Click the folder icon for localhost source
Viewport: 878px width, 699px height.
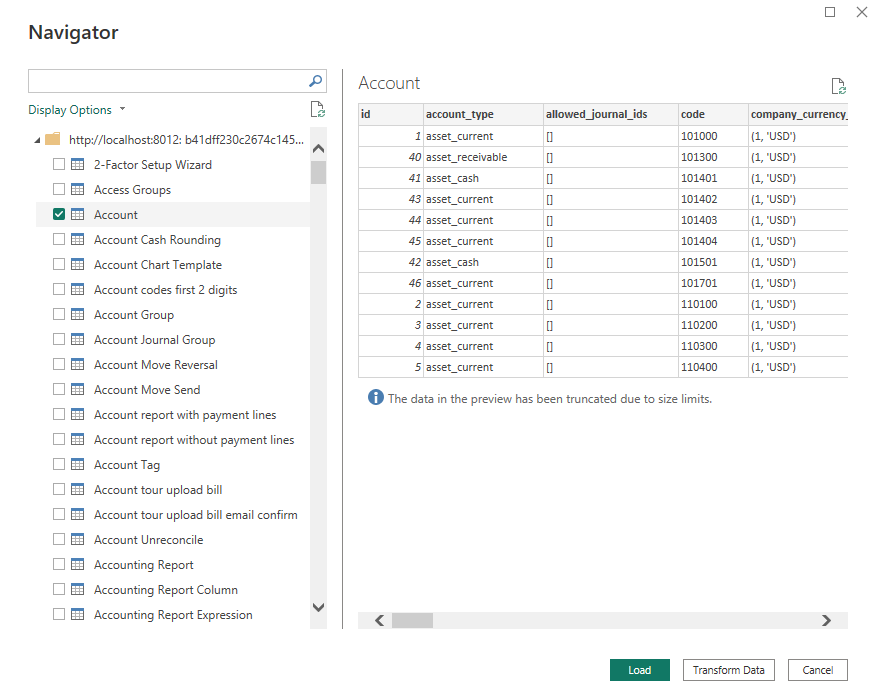coord(53,140)
